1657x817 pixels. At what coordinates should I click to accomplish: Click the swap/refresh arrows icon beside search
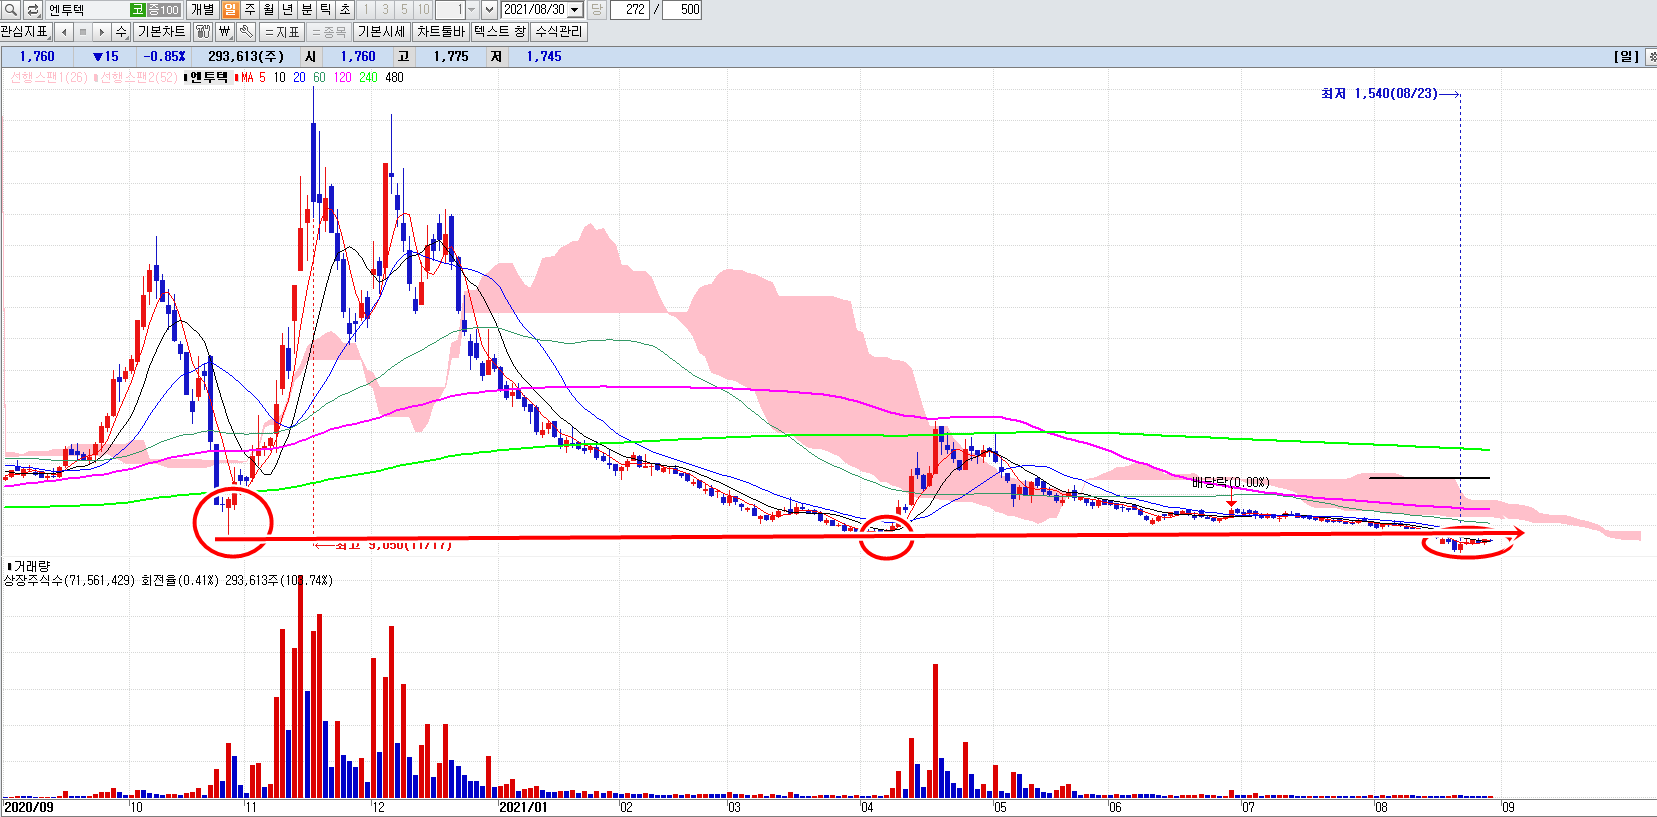click(33, 10)
